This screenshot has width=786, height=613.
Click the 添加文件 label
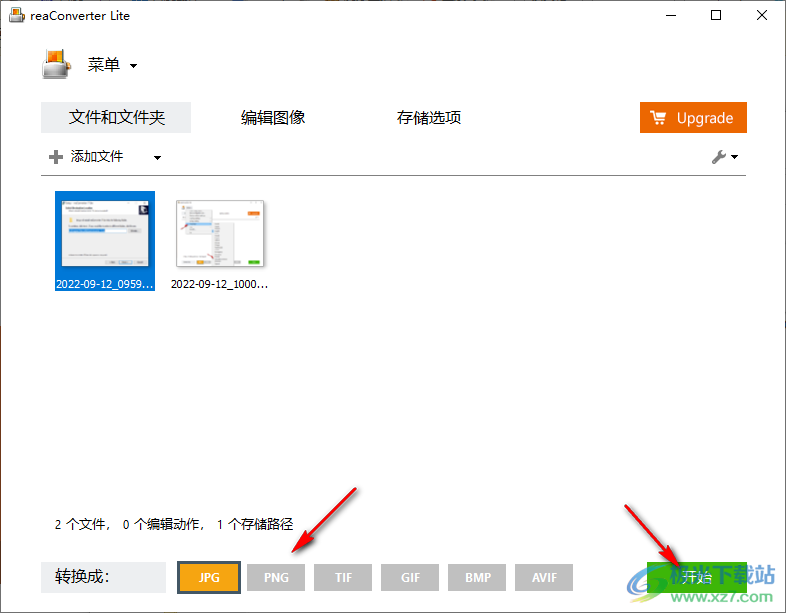coord(97,156)
